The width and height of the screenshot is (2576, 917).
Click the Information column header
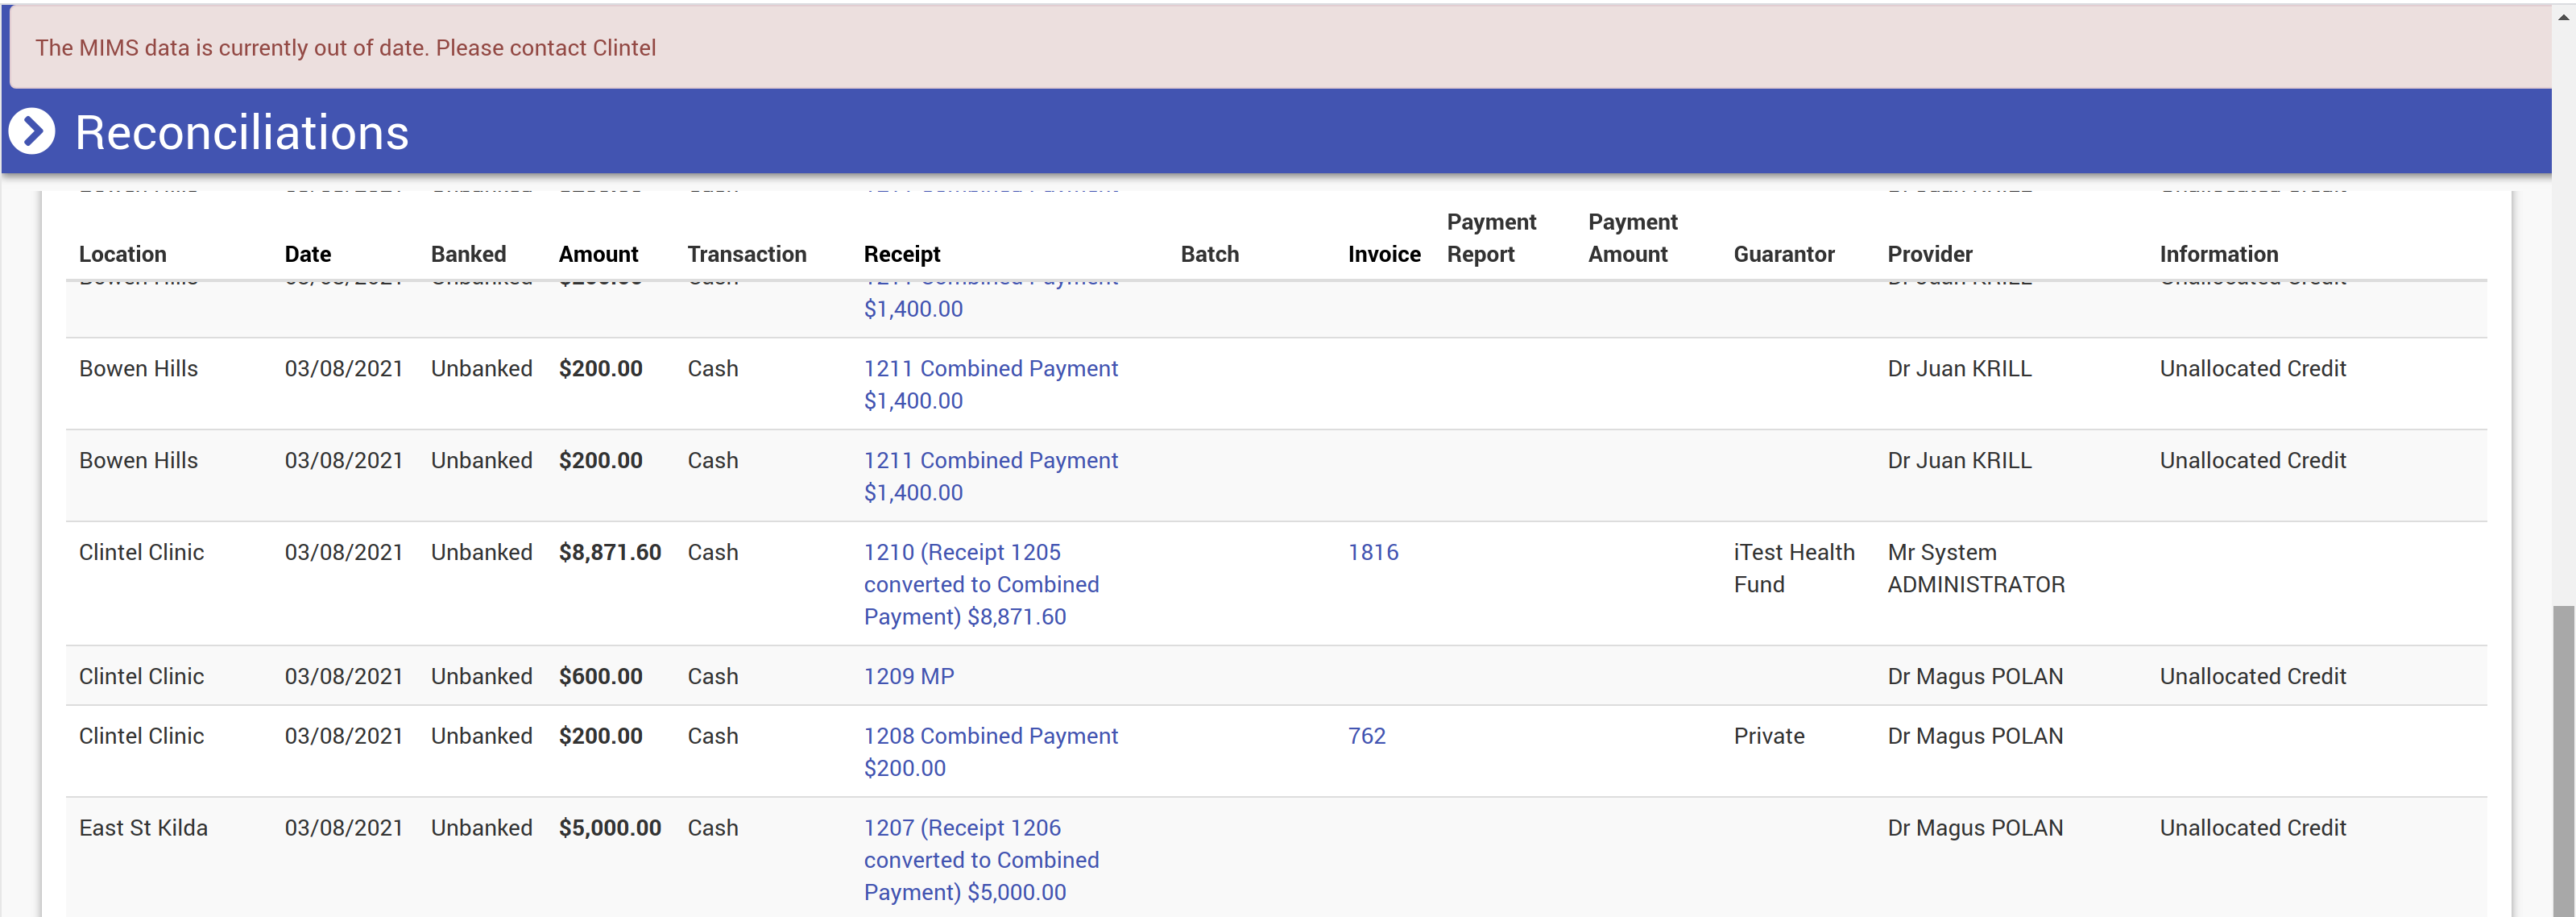(2218, 254)
